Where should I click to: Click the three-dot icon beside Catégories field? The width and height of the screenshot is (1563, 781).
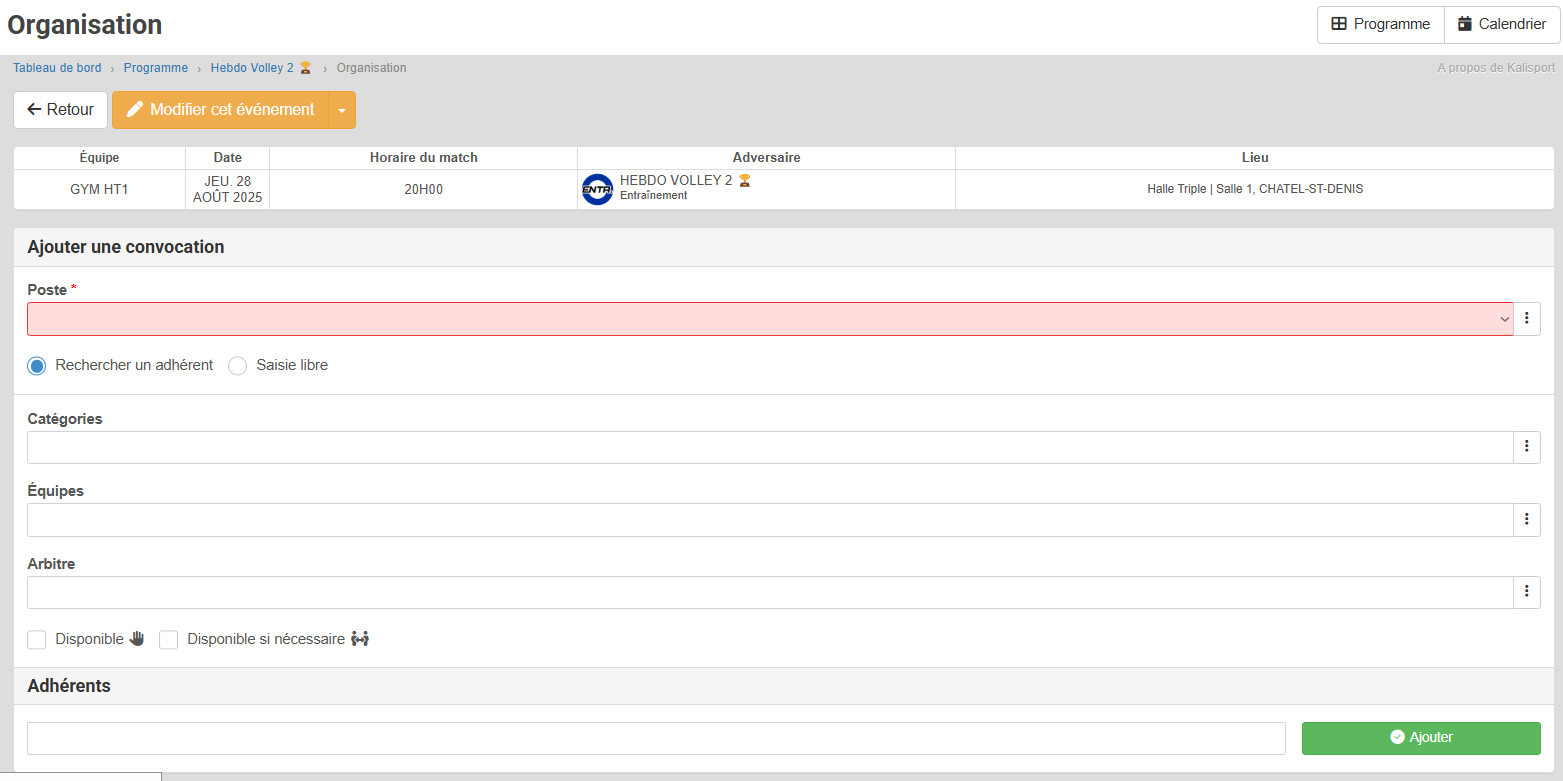pyautogui.click(x=1526, y=447)
